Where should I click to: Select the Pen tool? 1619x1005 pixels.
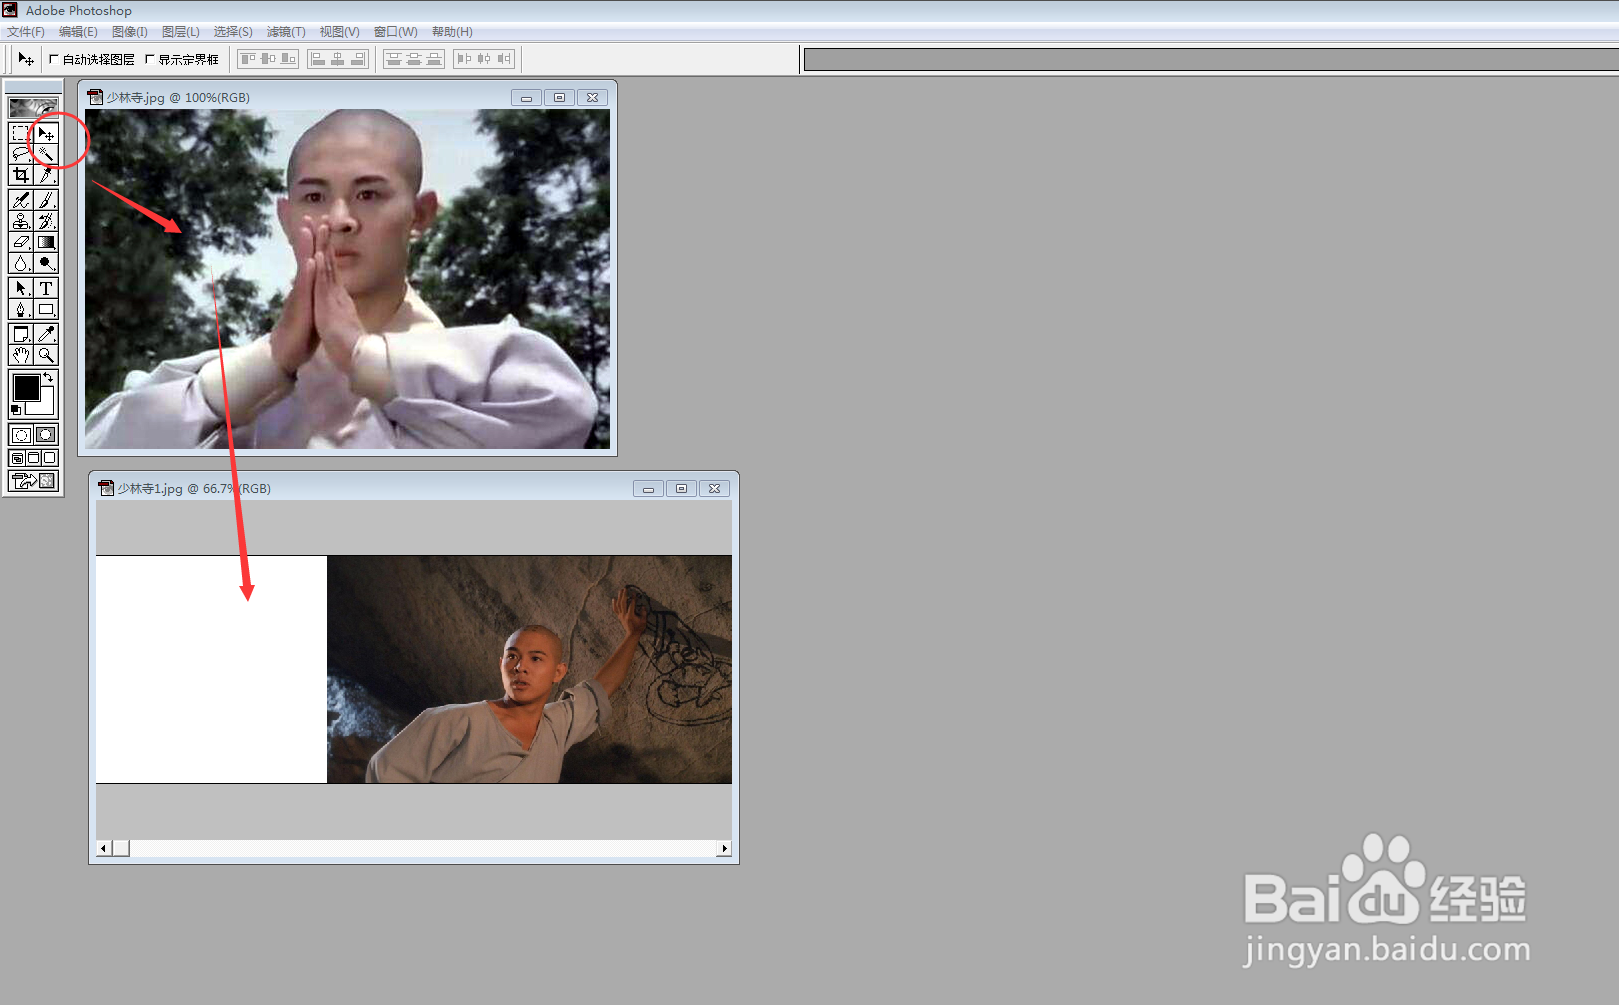click(x=21, y=309)
